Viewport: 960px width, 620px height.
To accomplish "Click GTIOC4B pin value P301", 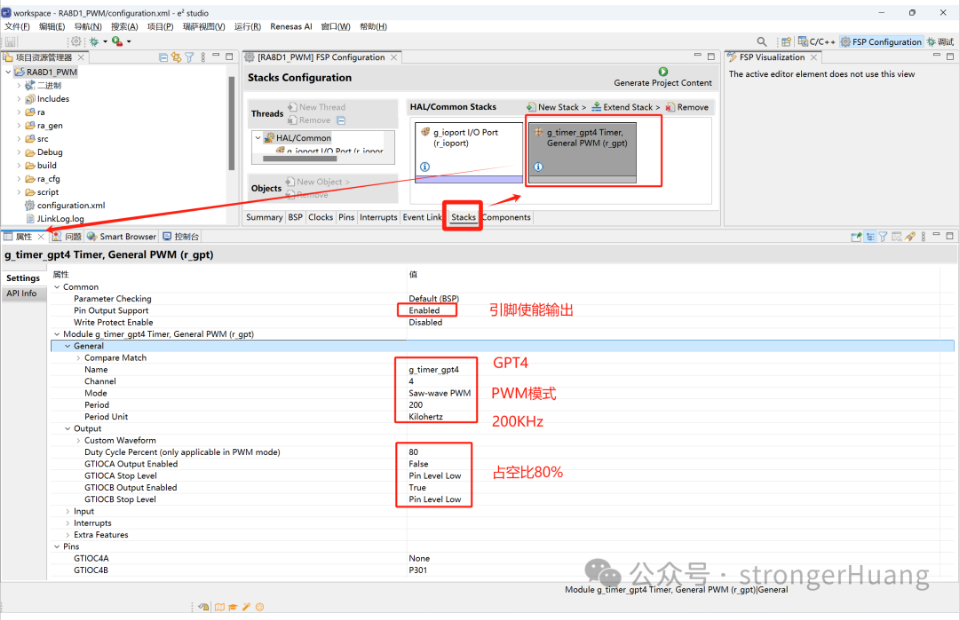I will point(418,570).
